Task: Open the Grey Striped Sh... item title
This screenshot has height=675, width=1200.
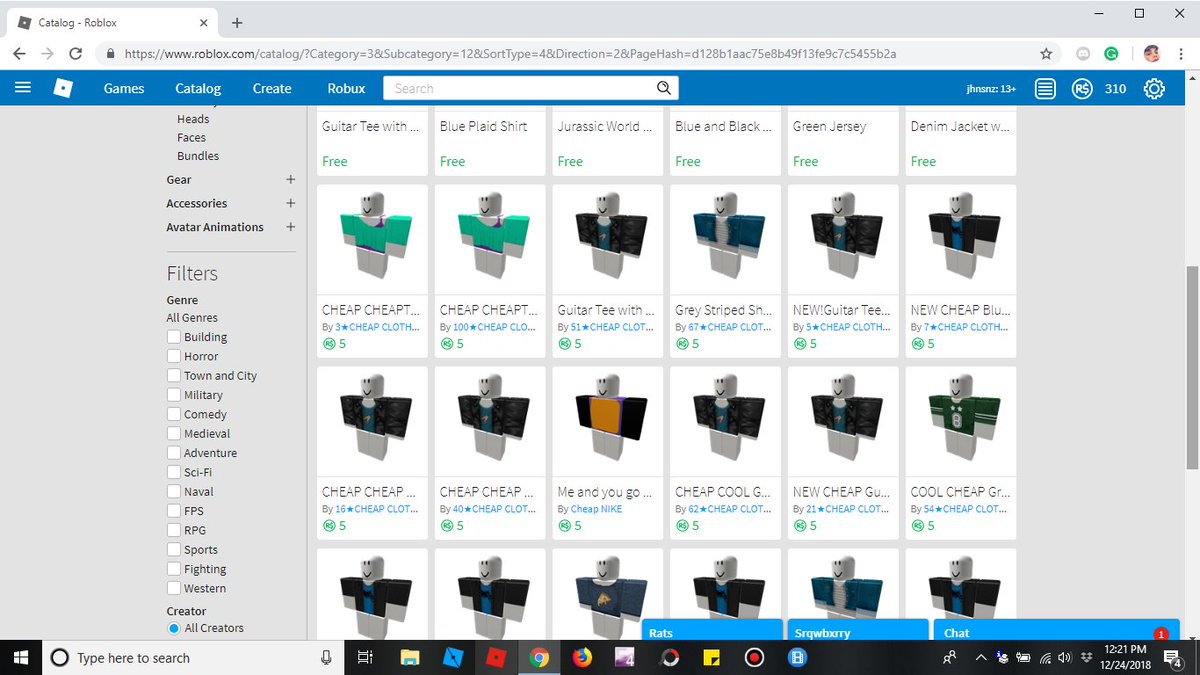Action: (723, 310)
